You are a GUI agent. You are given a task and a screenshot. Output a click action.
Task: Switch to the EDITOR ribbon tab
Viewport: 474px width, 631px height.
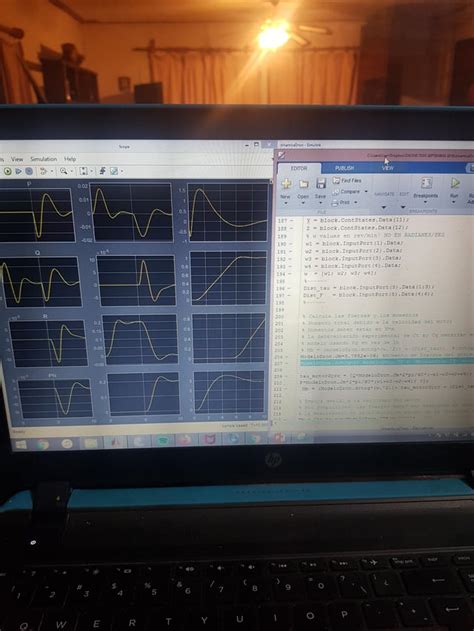pos(299,169)
